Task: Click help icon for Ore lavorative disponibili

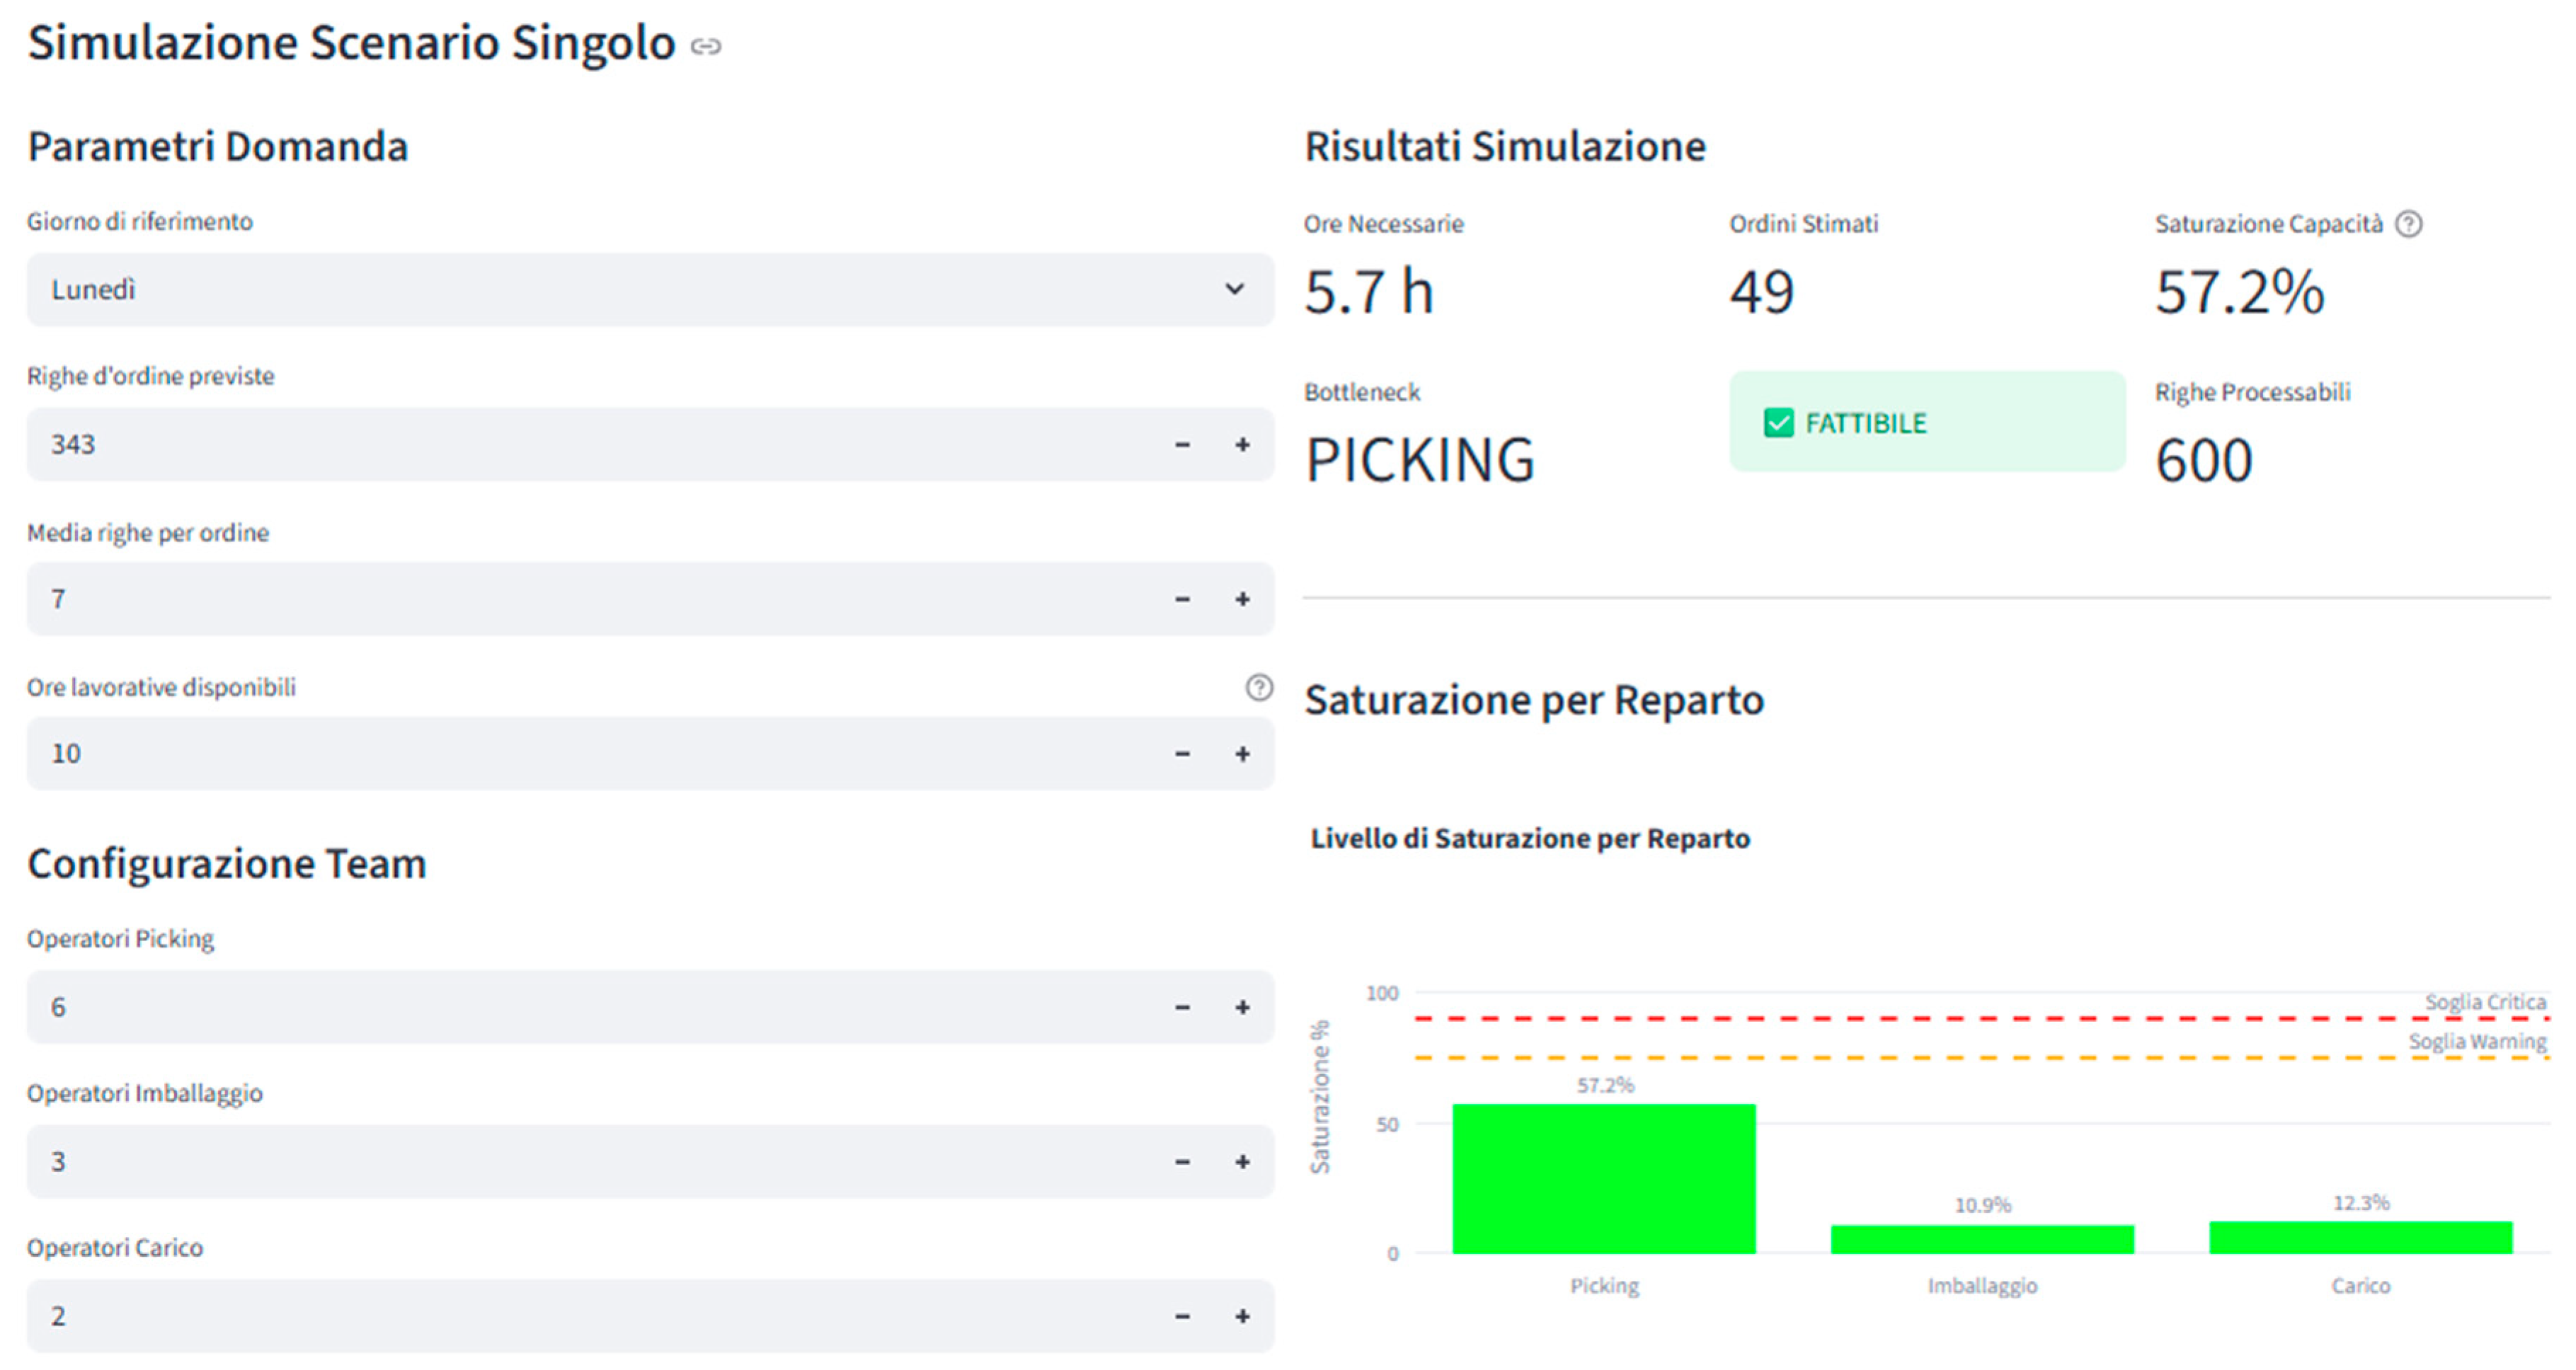Action: coord(1258,687)
